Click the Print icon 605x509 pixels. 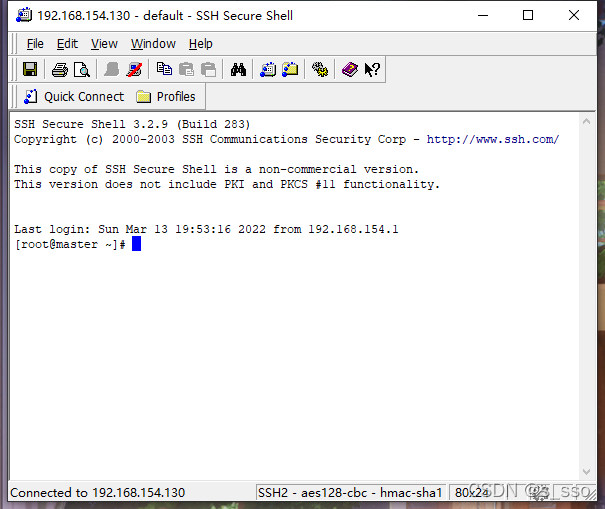tap(60, 69)
